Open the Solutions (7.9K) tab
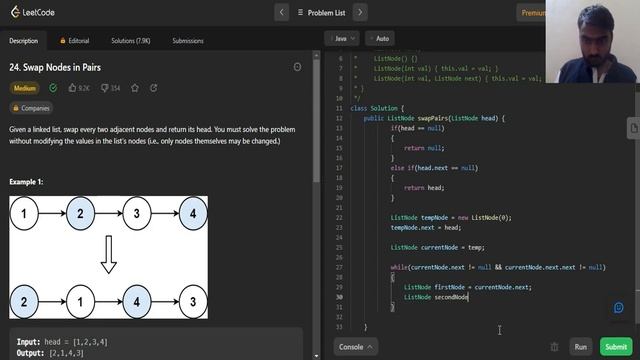 click(x=131, y=41)
